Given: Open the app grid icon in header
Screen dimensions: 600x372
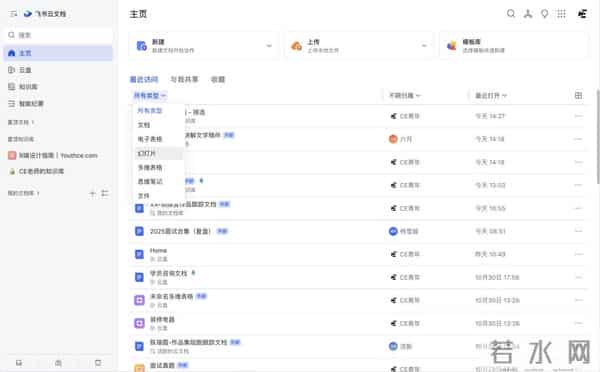Looking at the screenshot, I should [x=561, y=14].
